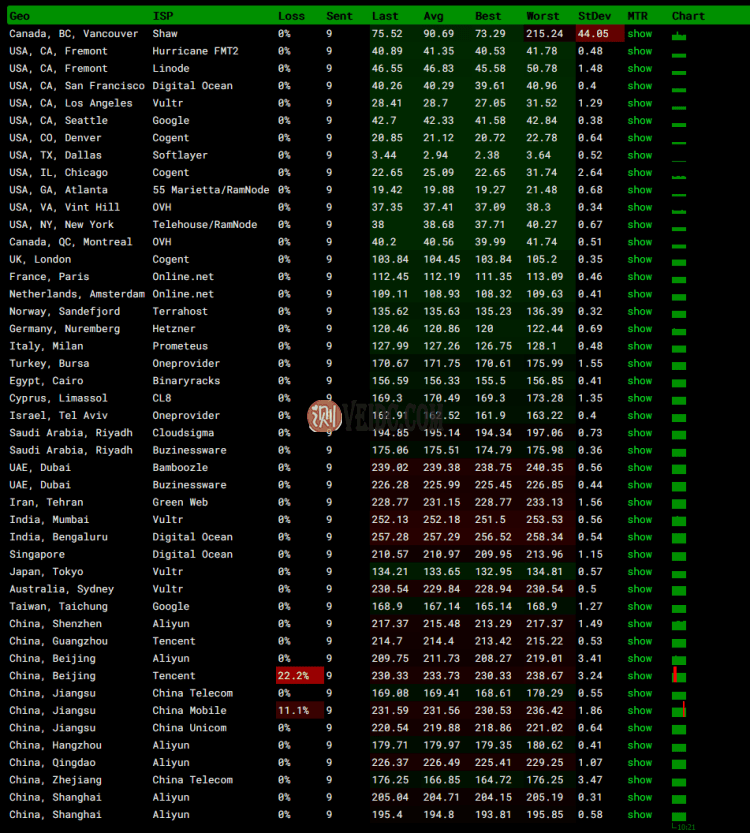Select the 22.2% loss cell
Viewport: 750px width, 833px height.
click(300, 676)
